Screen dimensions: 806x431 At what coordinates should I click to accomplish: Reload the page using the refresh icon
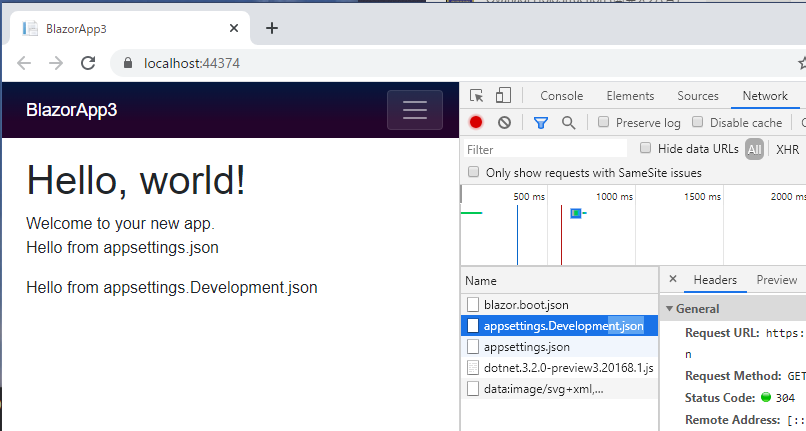88,63
